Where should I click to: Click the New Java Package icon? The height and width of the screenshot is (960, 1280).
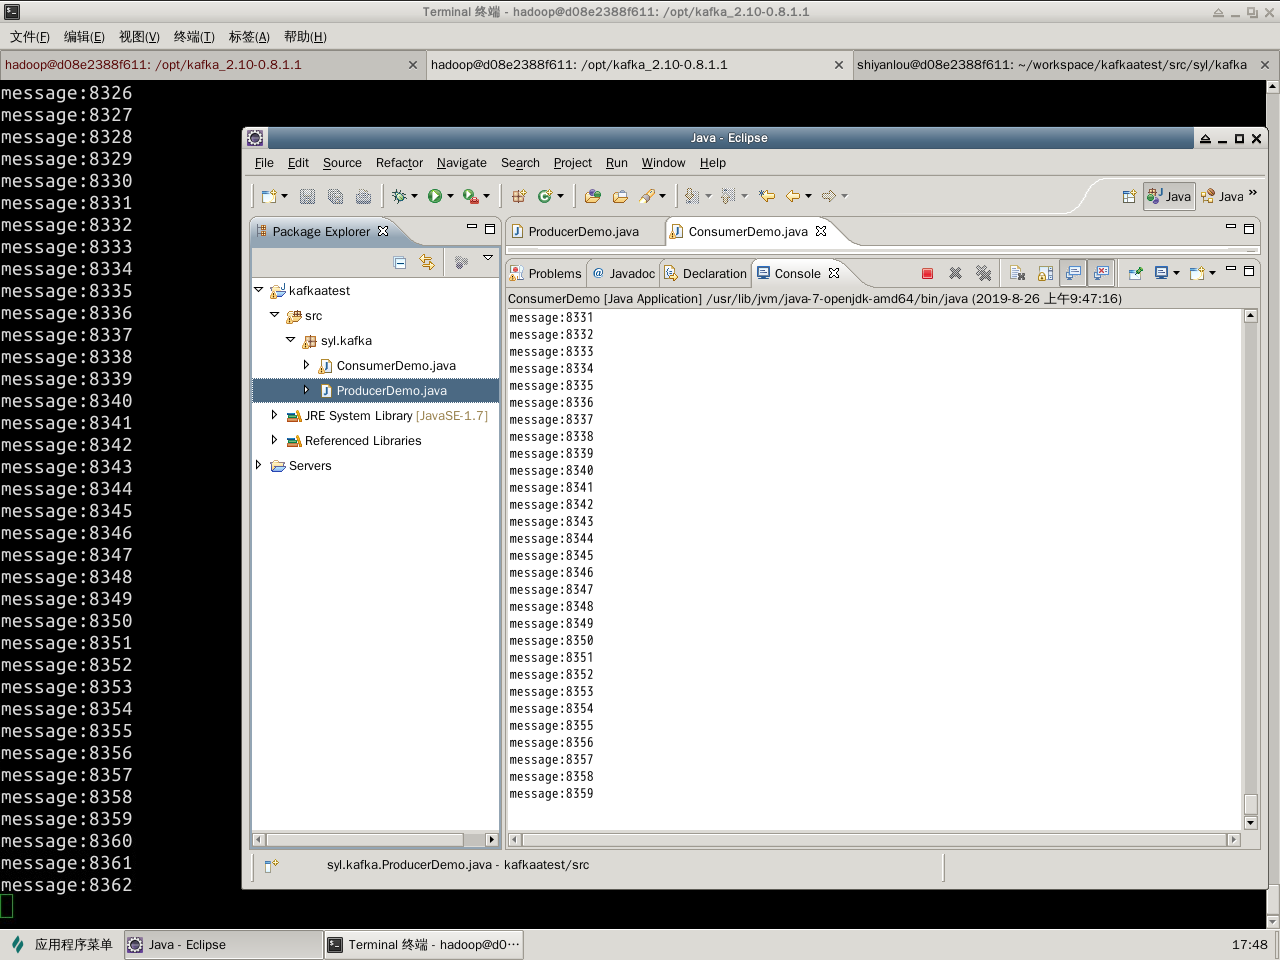pos(518,196)
